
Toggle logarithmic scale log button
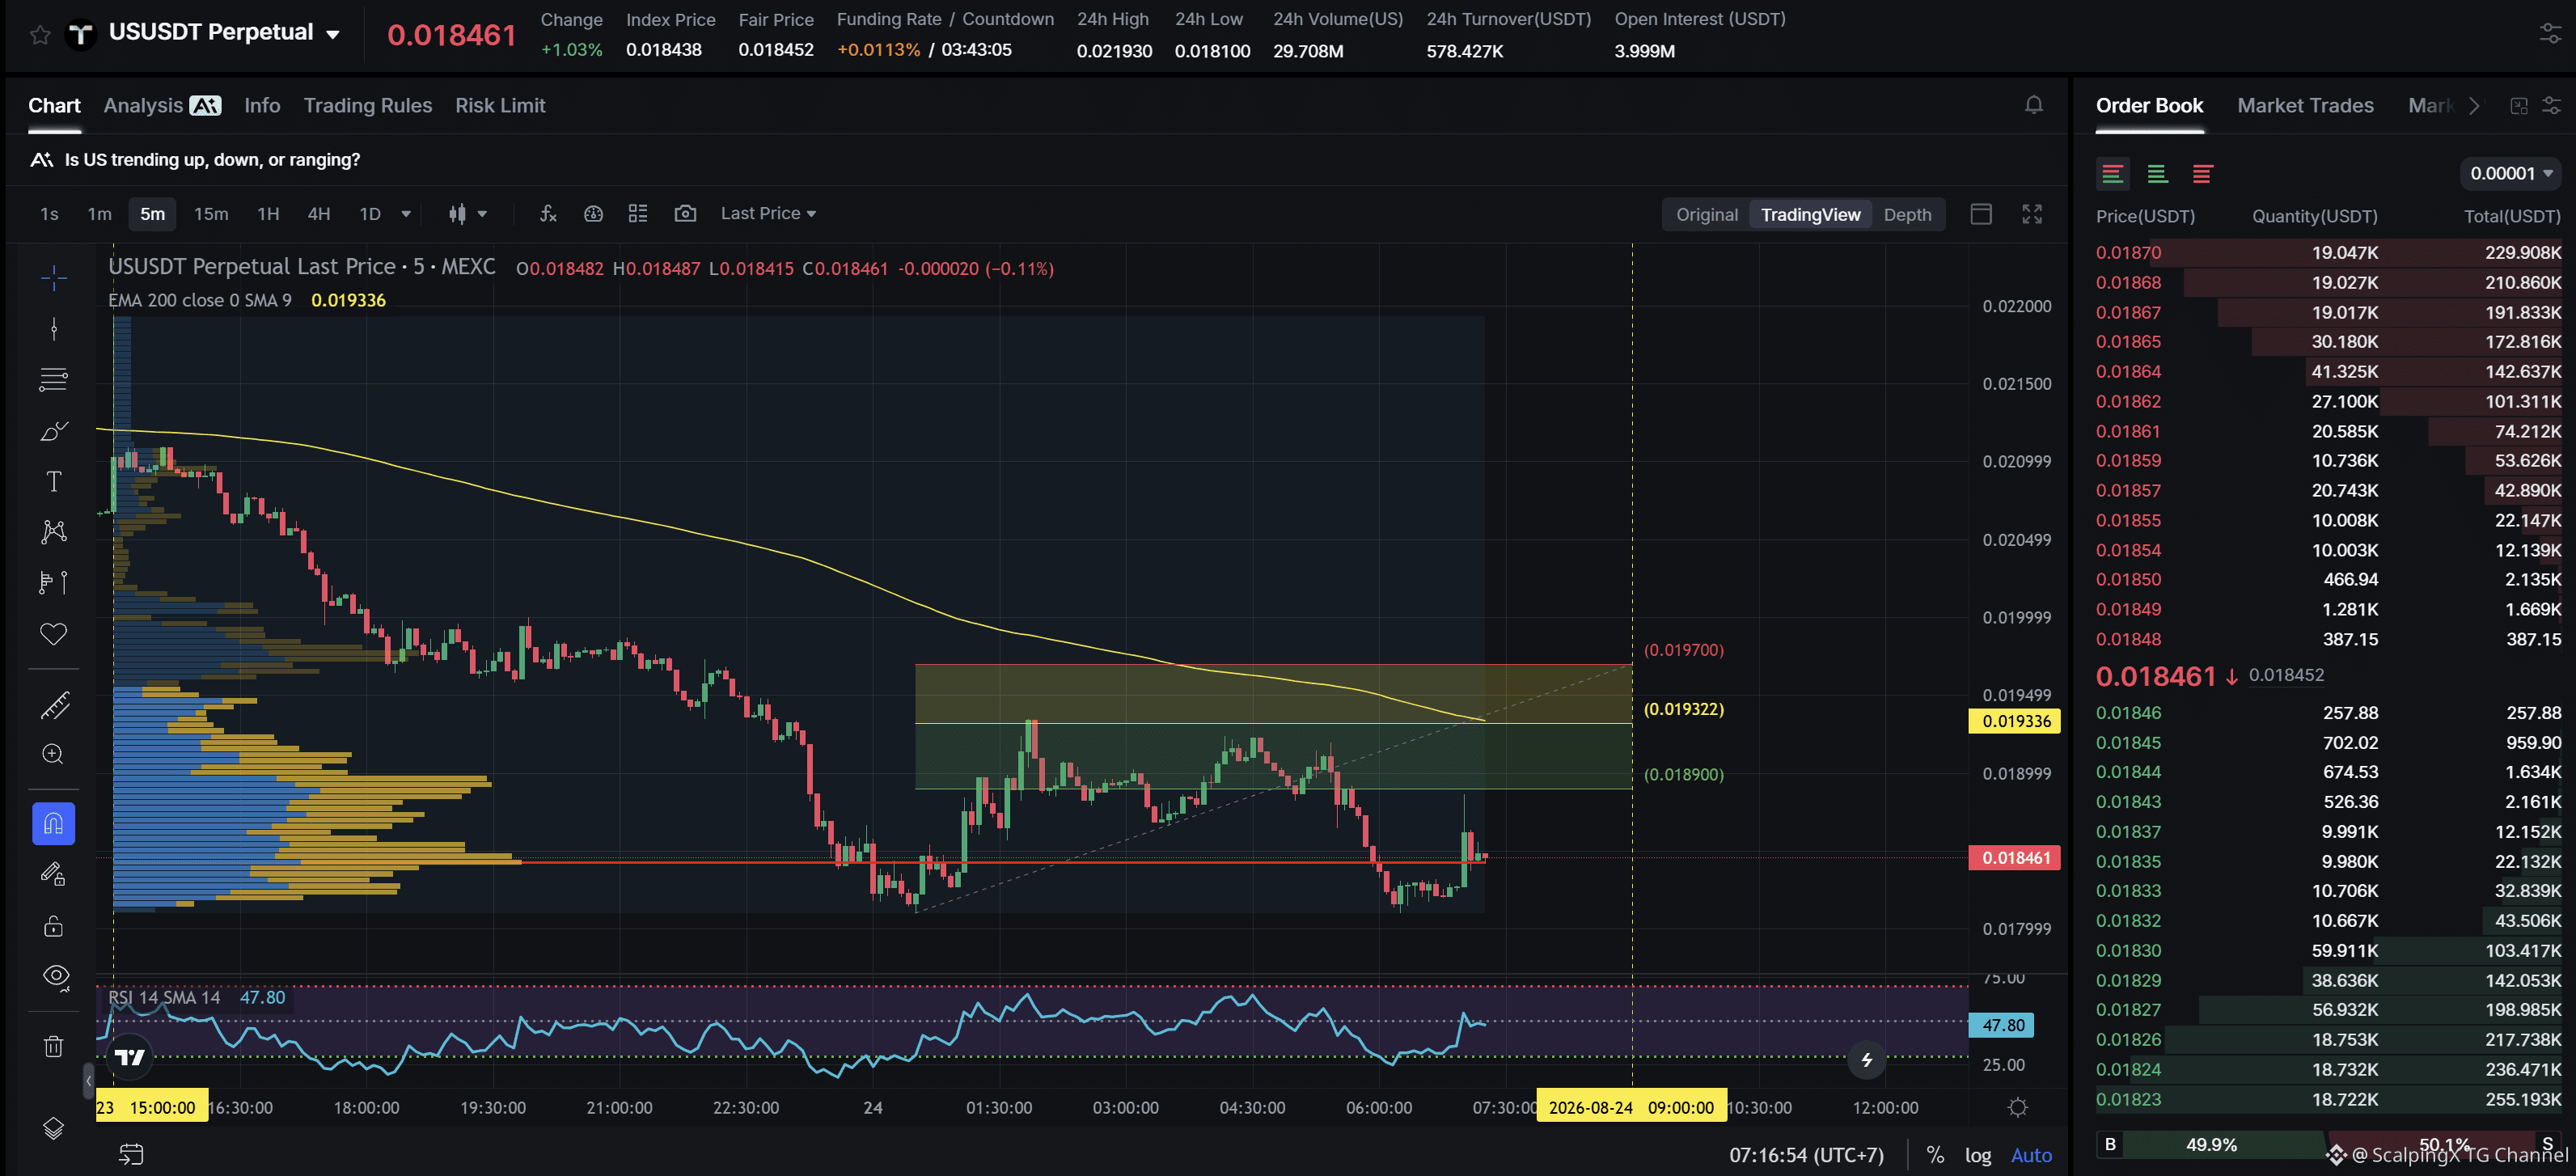tap(1977, 1155)
